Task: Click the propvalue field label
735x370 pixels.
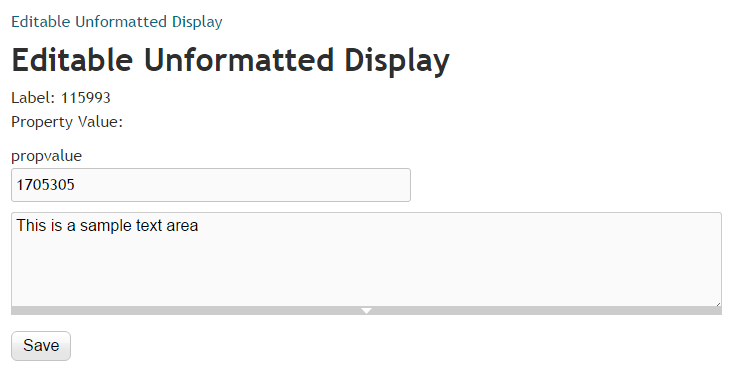Action: click(46, 156)
